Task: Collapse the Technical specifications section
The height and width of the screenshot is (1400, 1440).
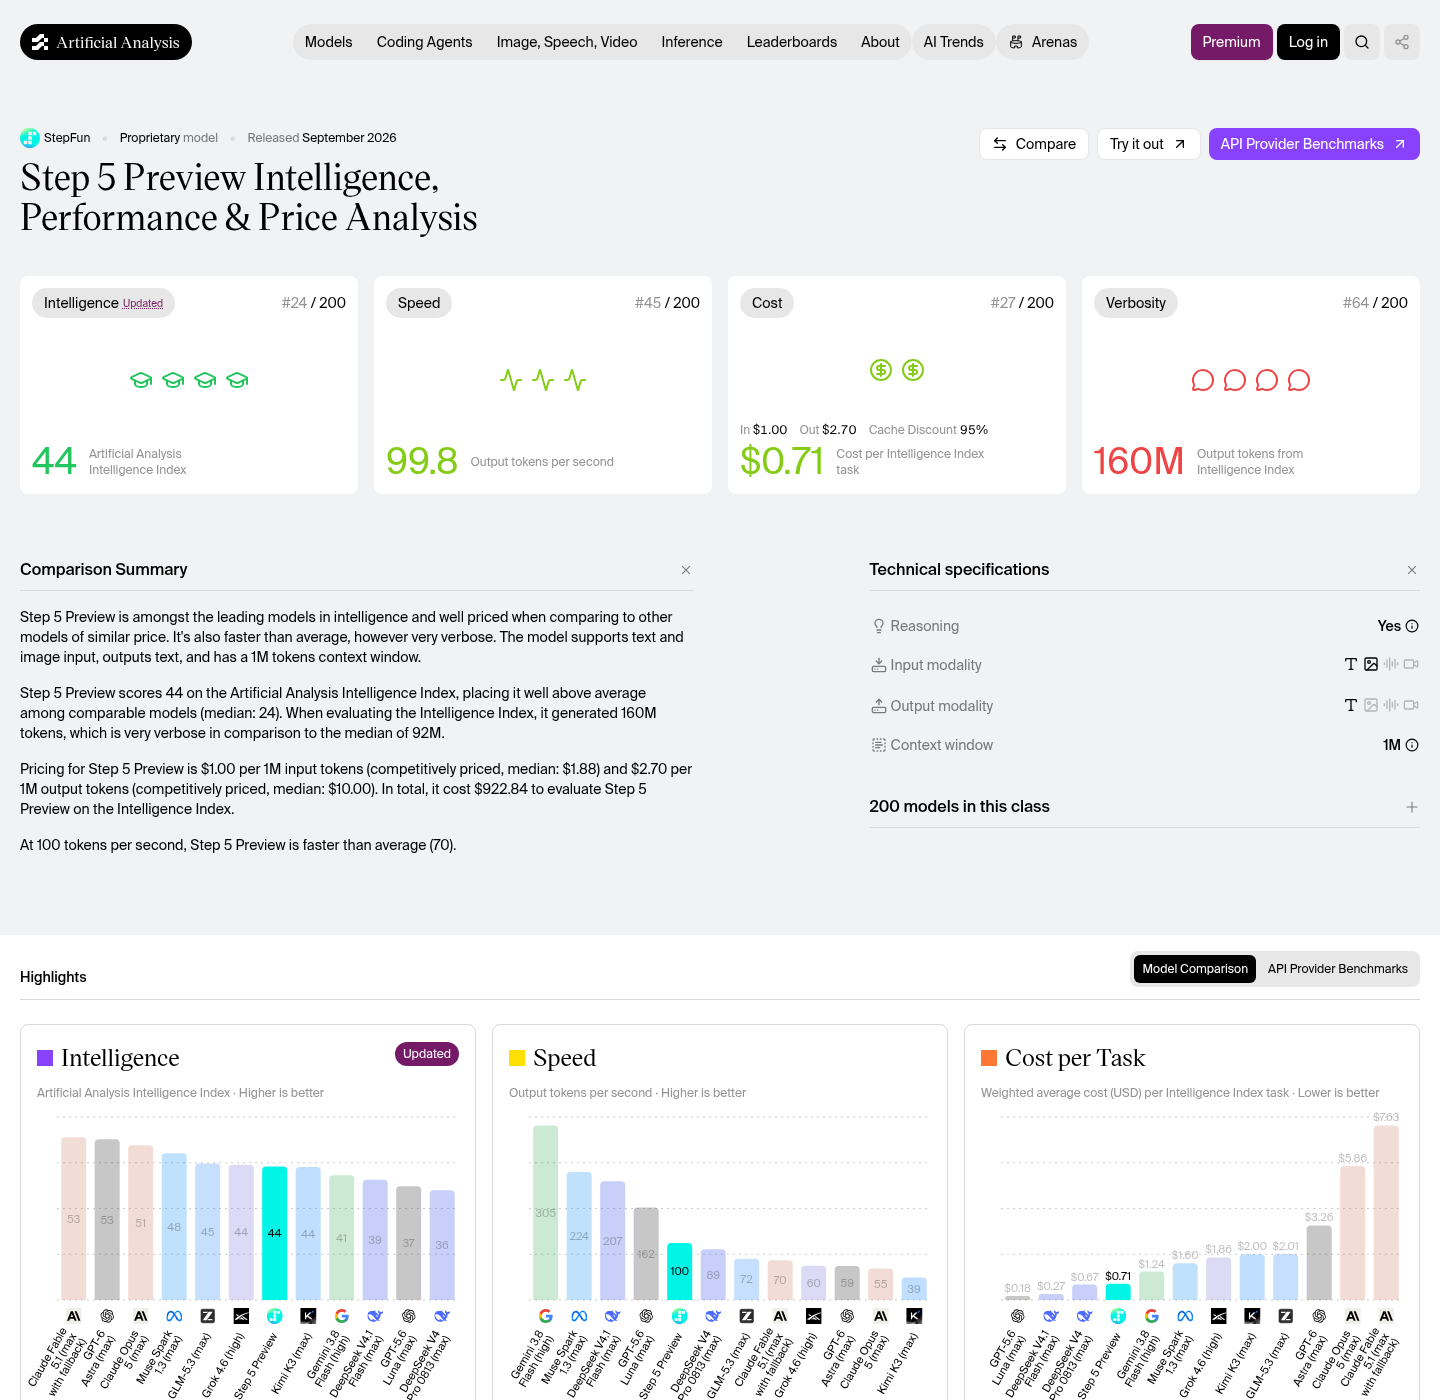Action: pos(1412,570)
